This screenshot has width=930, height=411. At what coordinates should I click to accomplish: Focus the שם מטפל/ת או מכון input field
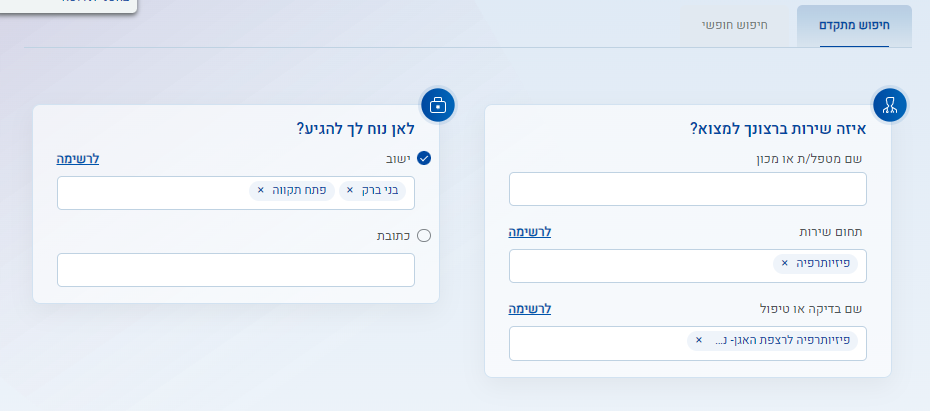coord(687,188)
